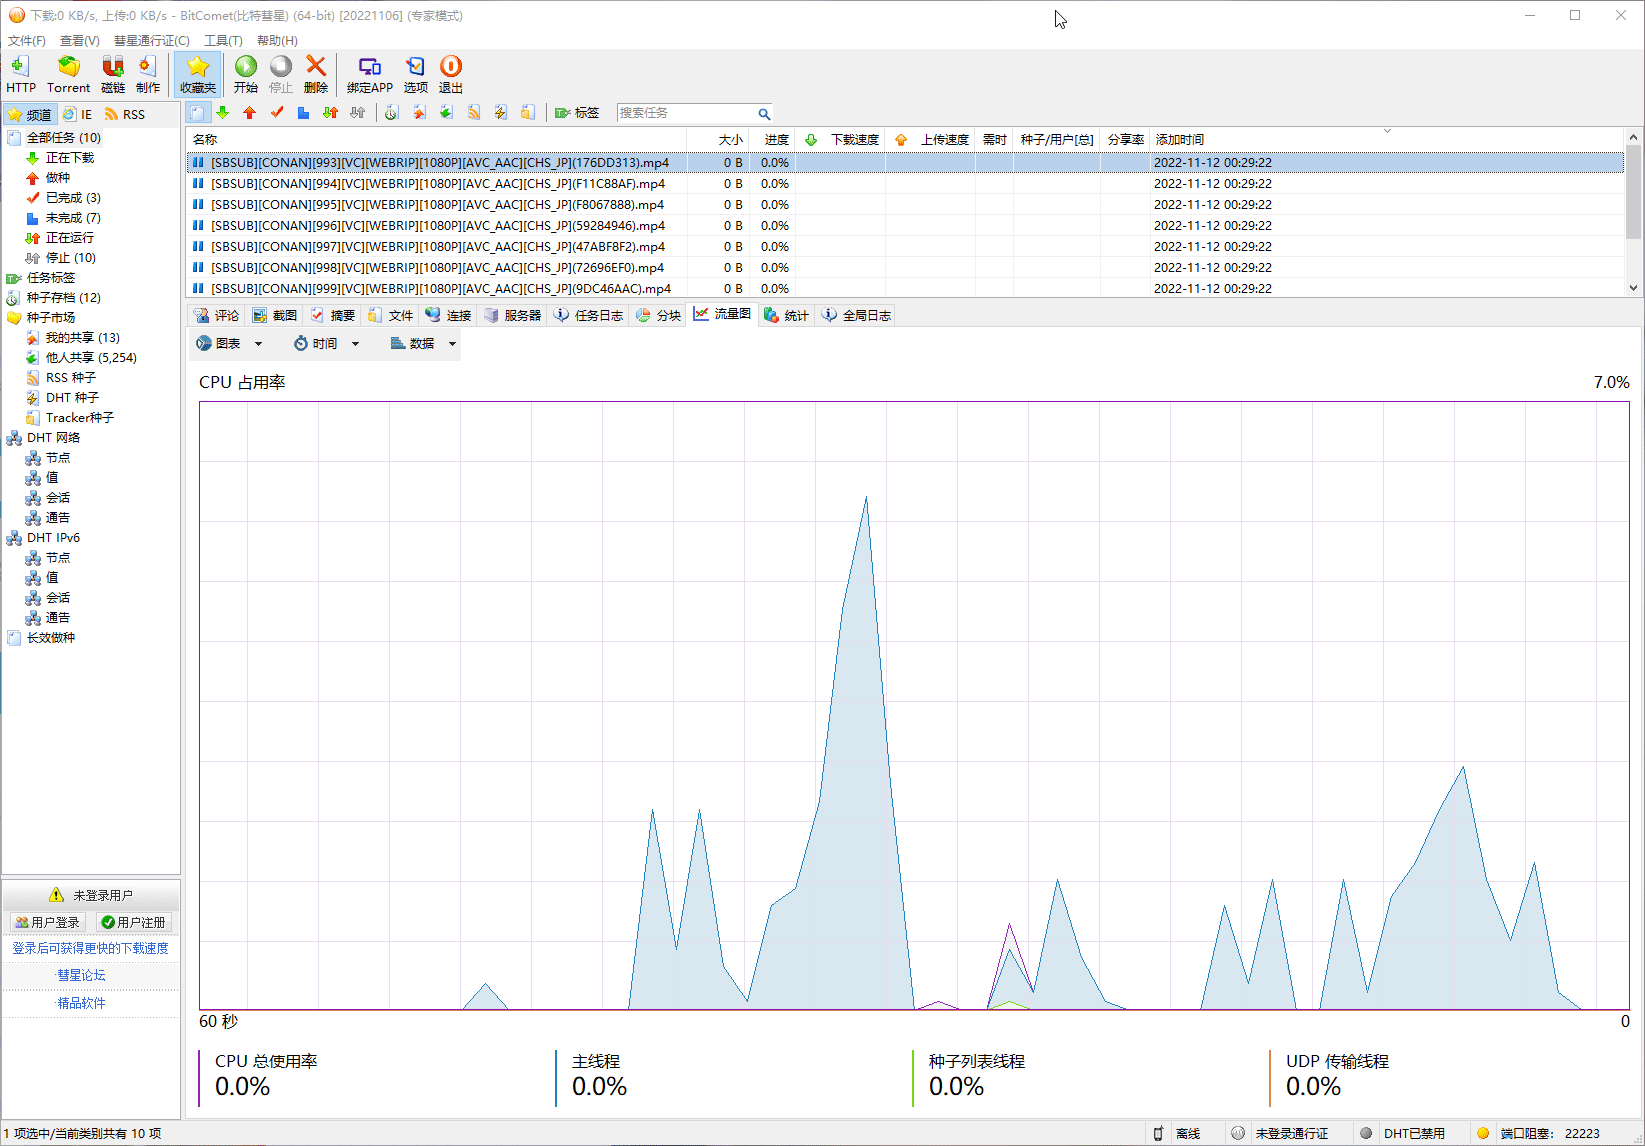The image size is (1645, 1146).
Task: Click the 用户登录 login button
Action: pos(48,922)
